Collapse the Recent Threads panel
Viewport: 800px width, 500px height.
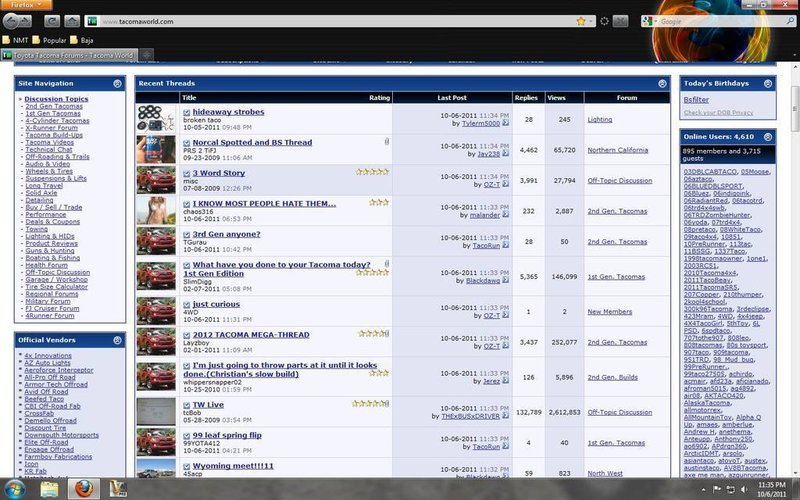(662, 84)
